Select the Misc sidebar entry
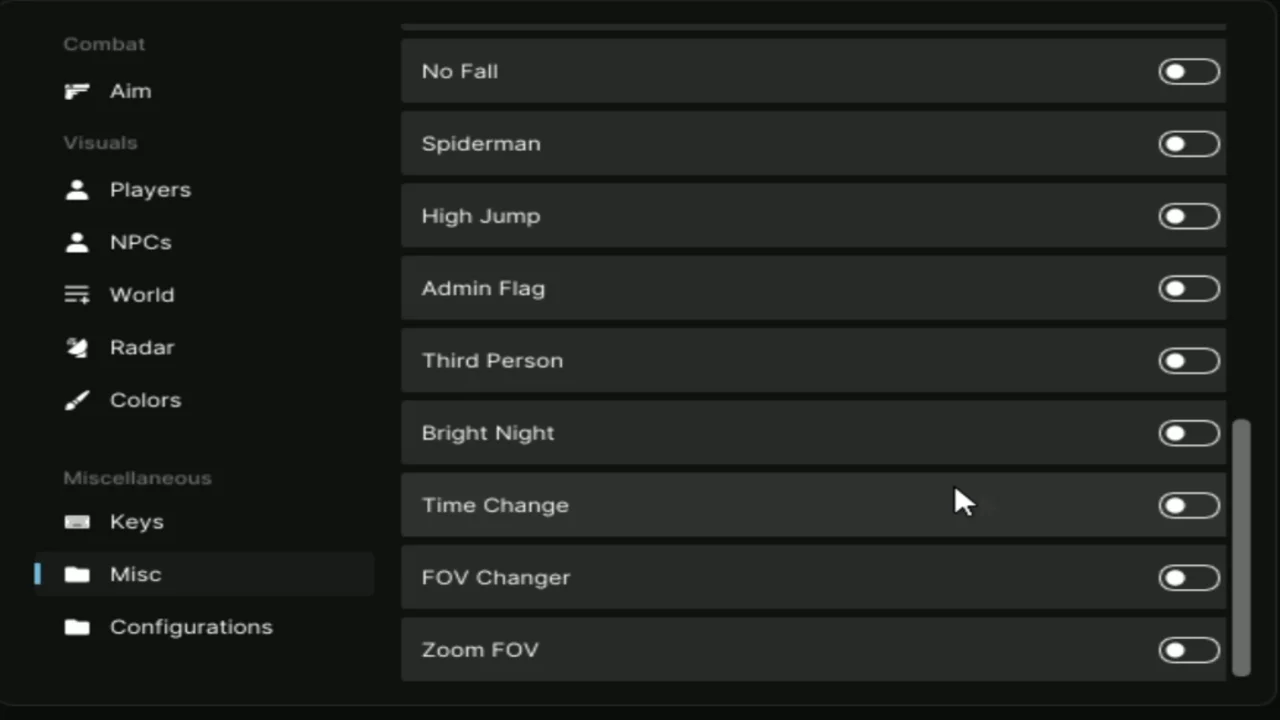Viewport: 1280px width, 720px height. click(x=205, y=574)
